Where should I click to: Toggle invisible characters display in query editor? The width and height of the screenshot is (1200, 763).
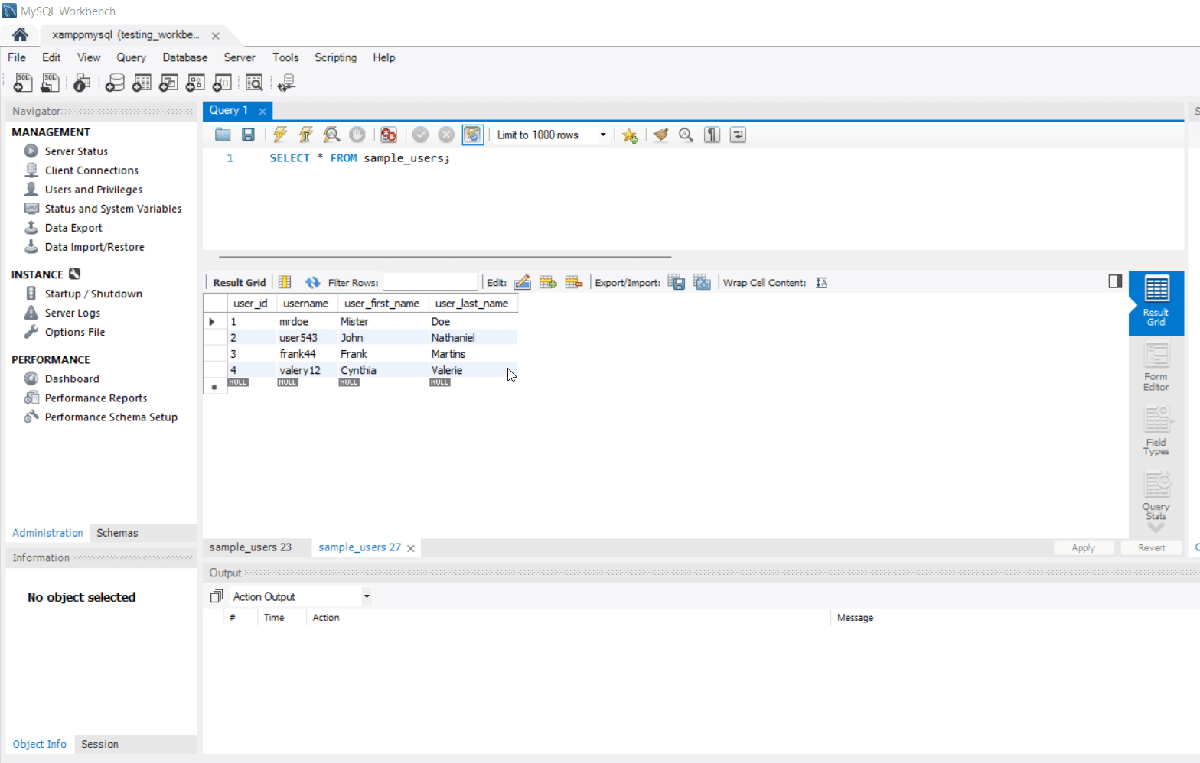pyautogui.click(x=712, y=134)
